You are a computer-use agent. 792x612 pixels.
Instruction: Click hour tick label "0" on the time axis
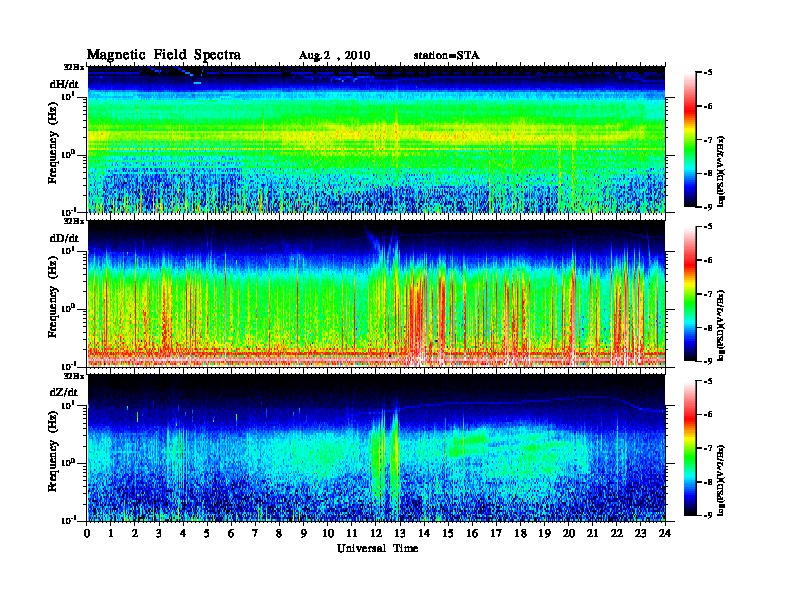click(x=87, y=533)
